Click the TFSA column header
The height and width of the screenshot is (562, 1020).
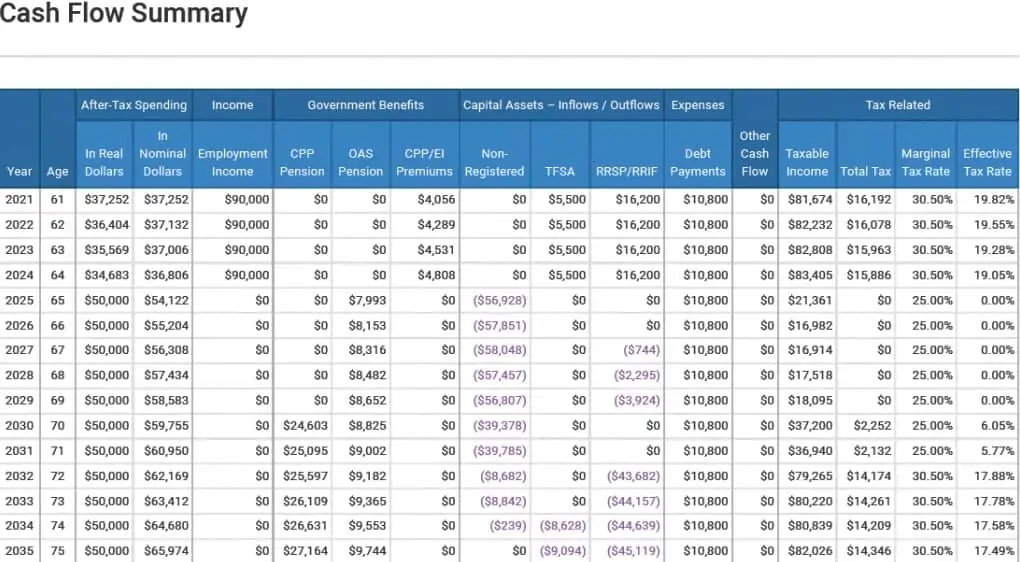[x=559, y=171]
